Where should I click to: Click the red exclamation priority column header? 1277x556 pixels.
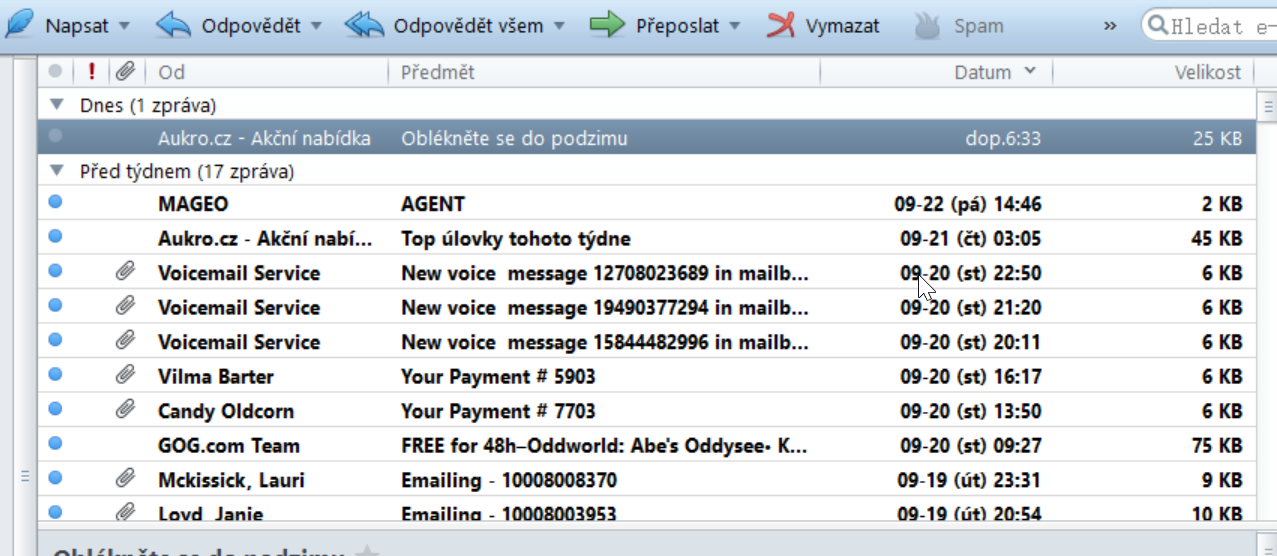point(91,71)
